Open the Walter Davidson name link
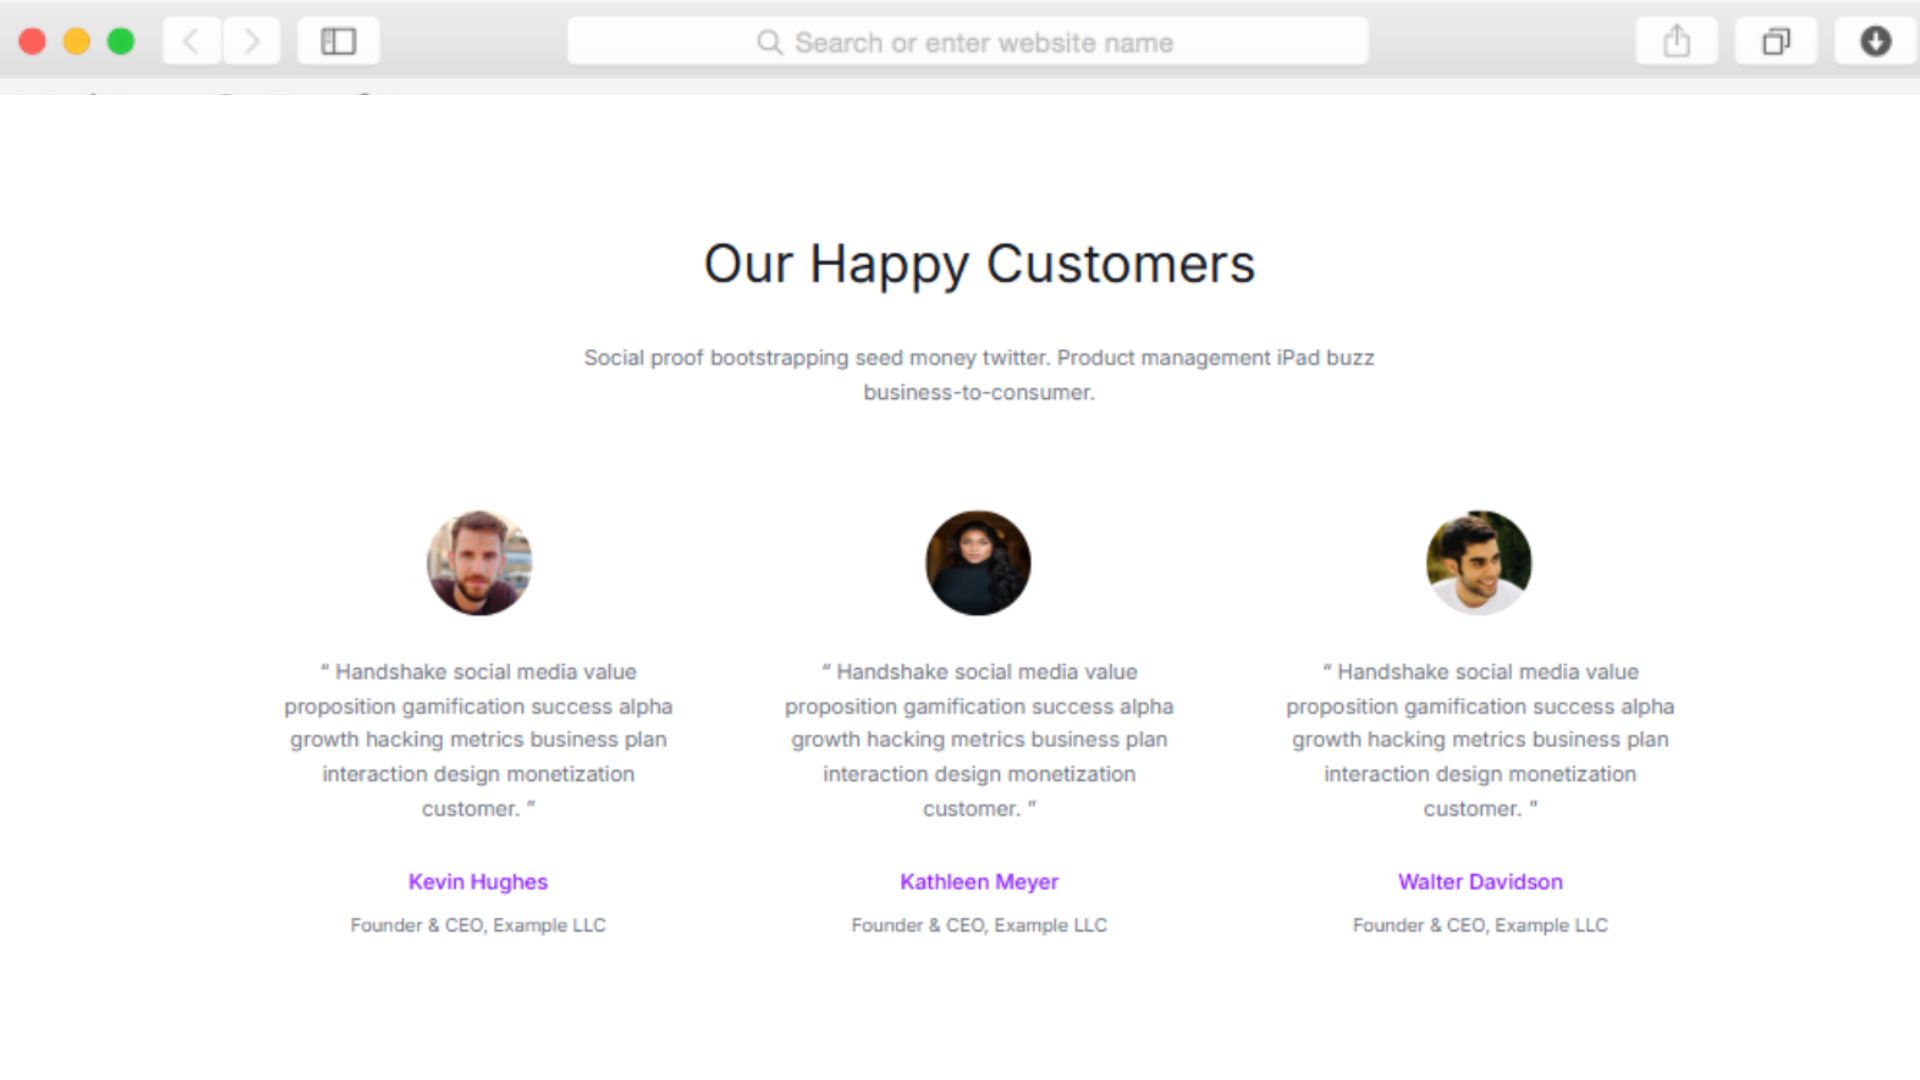The width and height of the screenshot is (1920, 1080). (1480, 882)
